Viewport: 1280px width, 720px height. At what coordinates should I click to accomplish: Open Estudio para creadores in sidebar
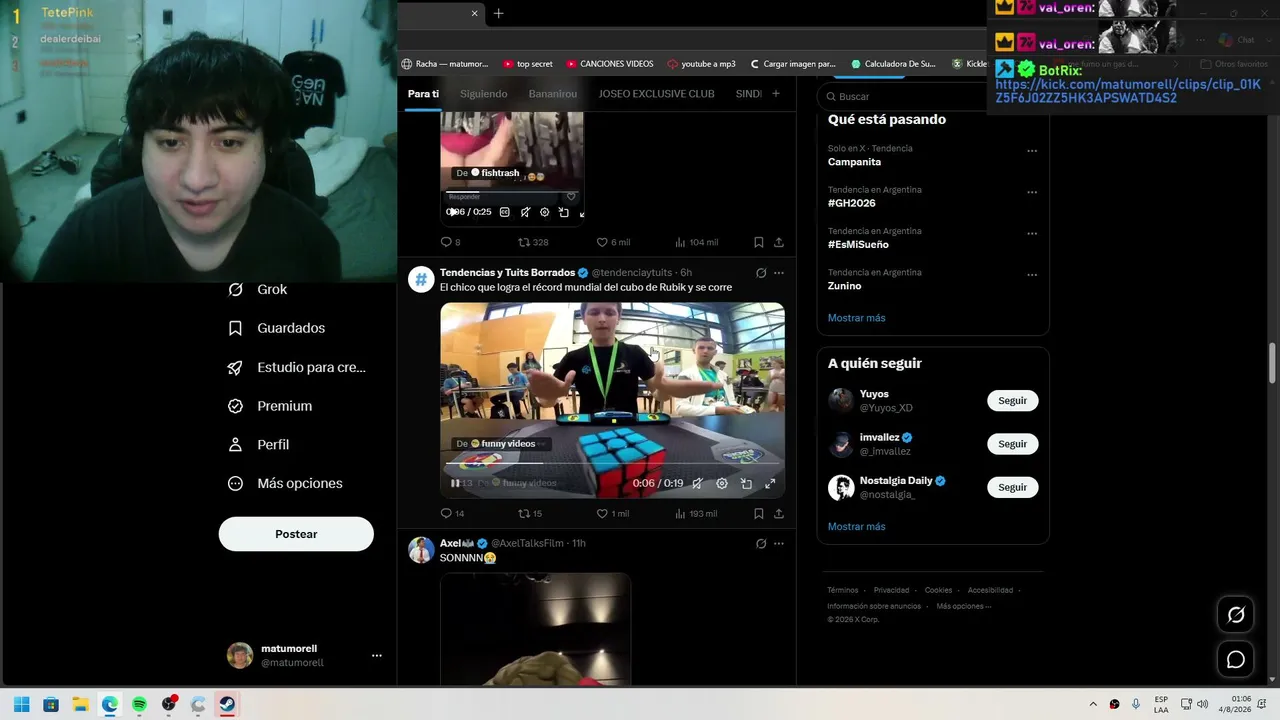tap(296, 367)
